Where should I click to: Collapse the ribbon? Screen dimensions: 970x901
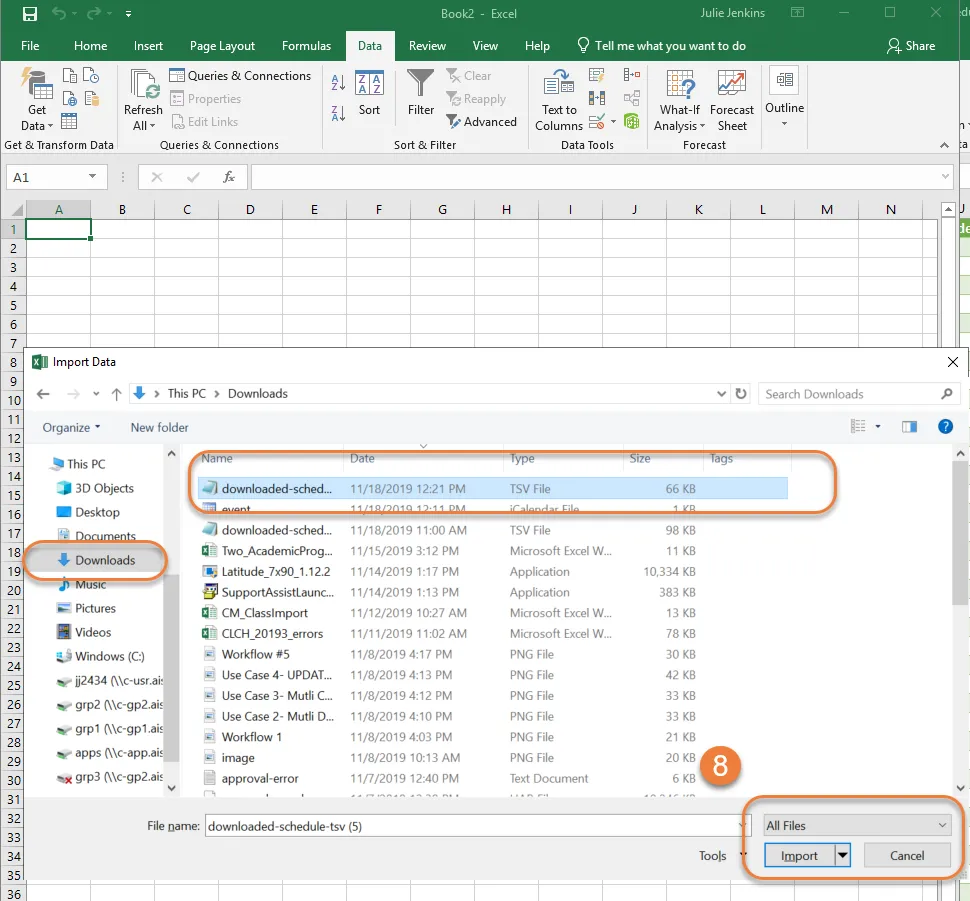[x=944, y=145]
